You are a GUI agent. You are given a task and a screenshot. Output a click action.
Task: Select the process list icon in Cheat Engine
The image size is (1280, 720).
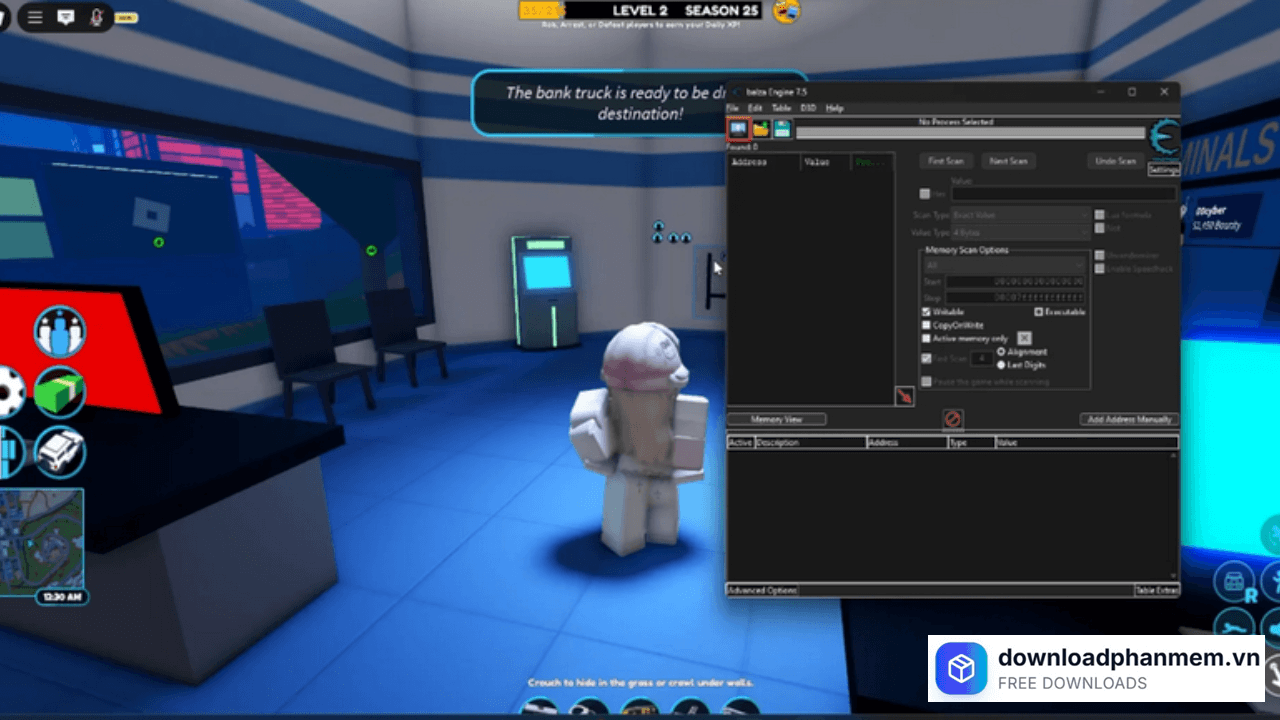(738, 129)
